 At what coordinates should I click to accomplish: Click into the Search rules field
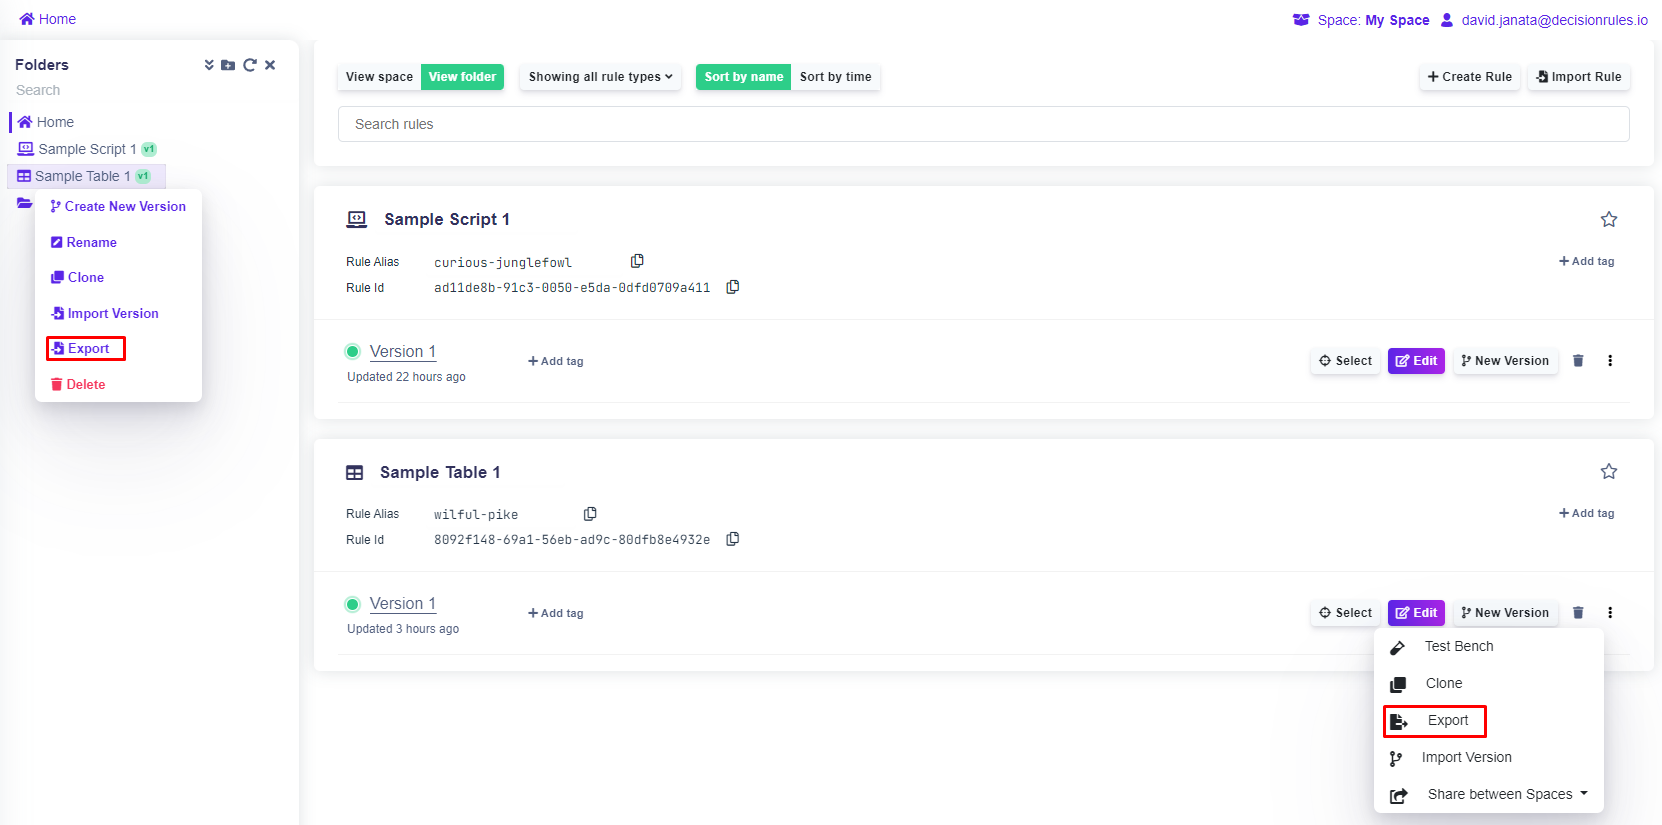pos(983,124)
